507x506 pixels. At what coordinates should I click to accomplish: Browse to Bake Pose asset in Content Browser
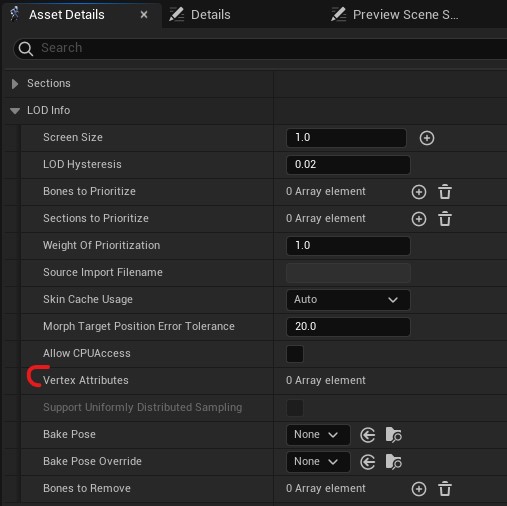(x=393, y=435)
